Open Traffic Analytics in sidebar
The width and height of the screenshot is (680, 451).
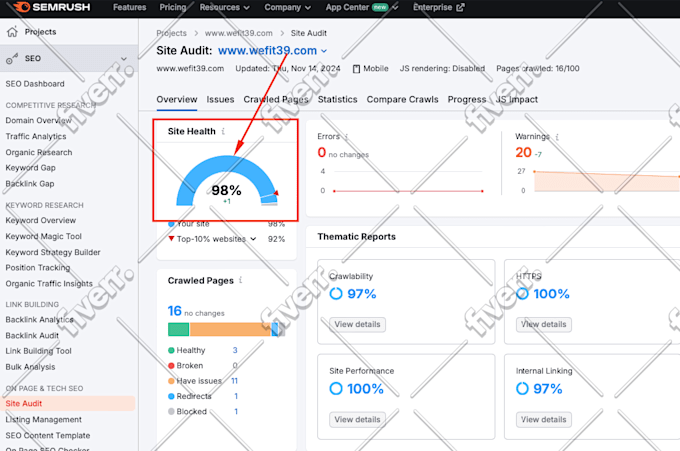coord(36,137)
